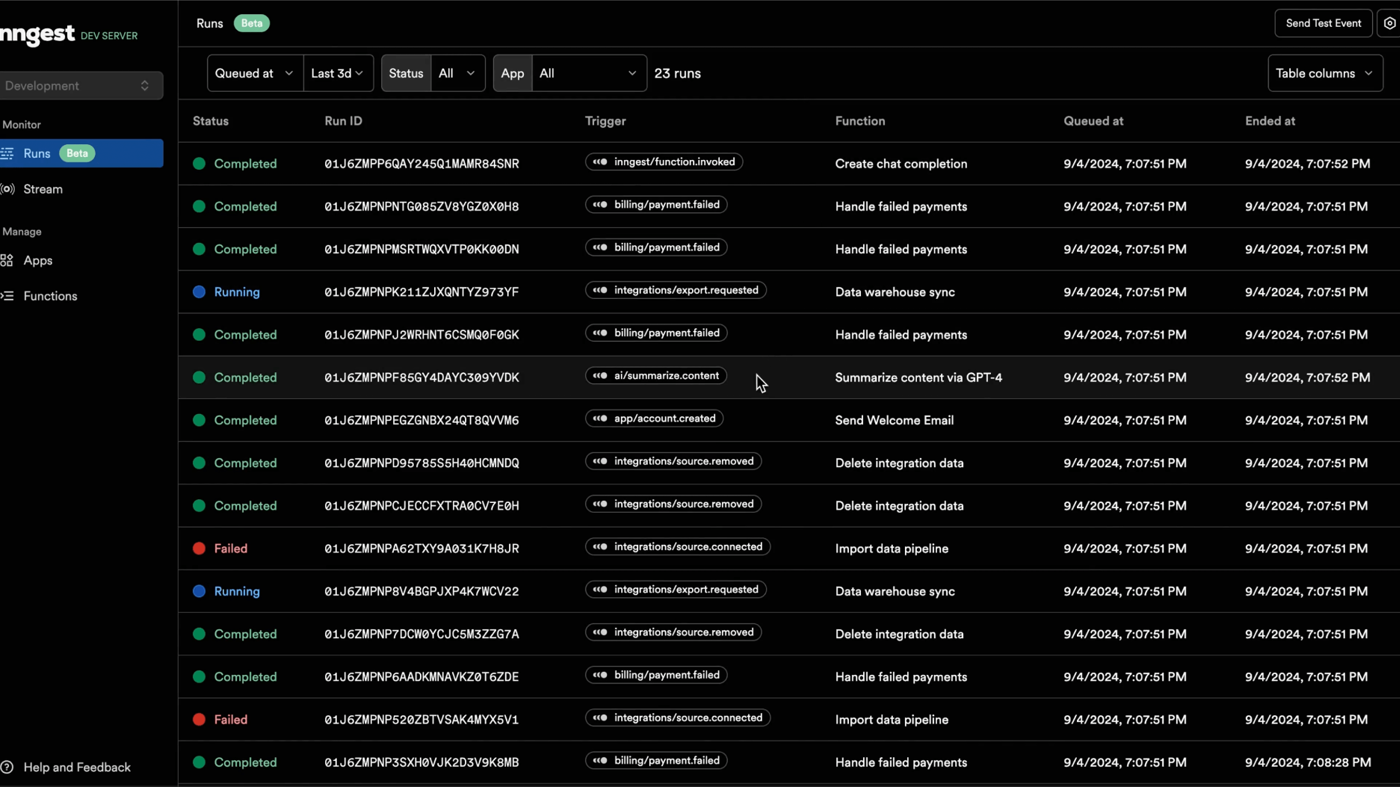Click the event icon in ai/summarize.content trigger pill

[600, 376]
